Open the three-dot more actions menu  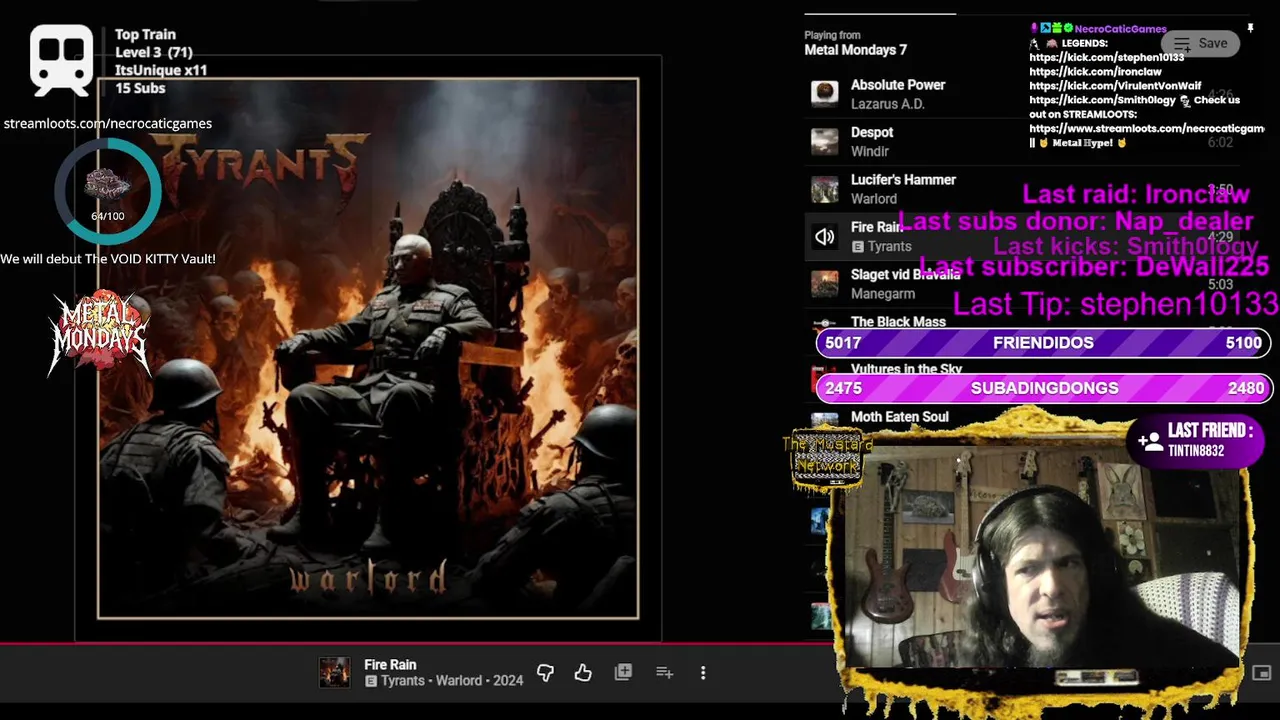[703, 673]
